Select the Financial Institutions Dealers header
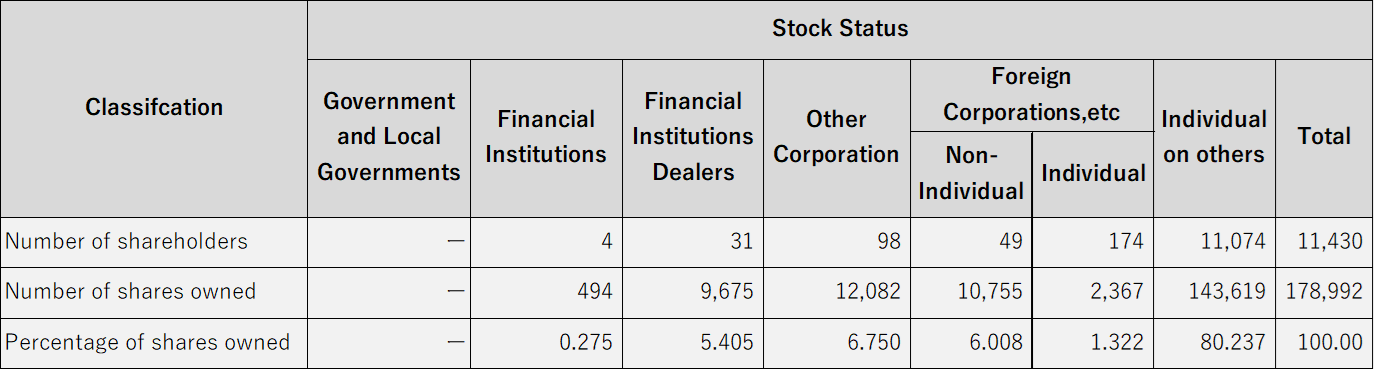Screen dimensions: 1374x370 (693, 138)
